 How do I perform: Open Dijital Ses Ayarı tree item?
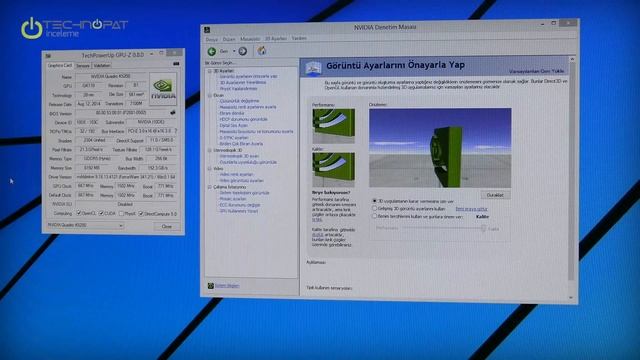(x=234, y=125)
